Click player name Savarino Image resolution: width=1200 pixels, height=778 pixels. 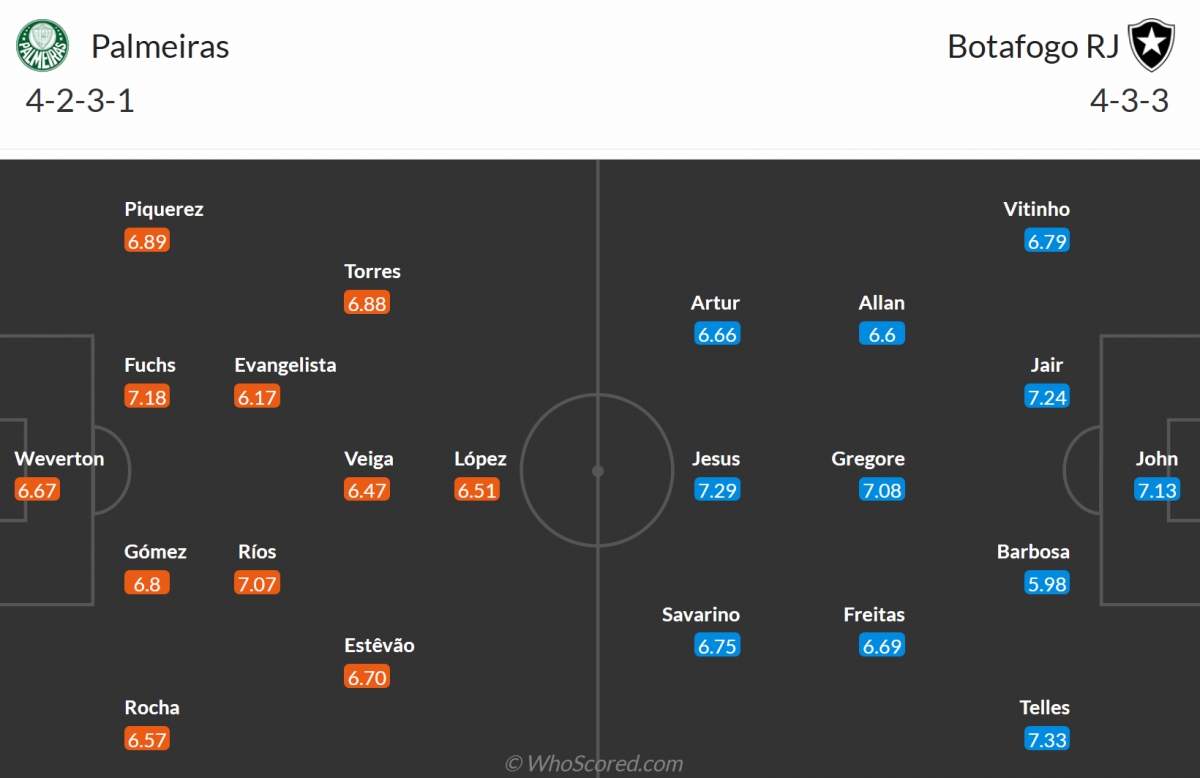pos(701,615)
